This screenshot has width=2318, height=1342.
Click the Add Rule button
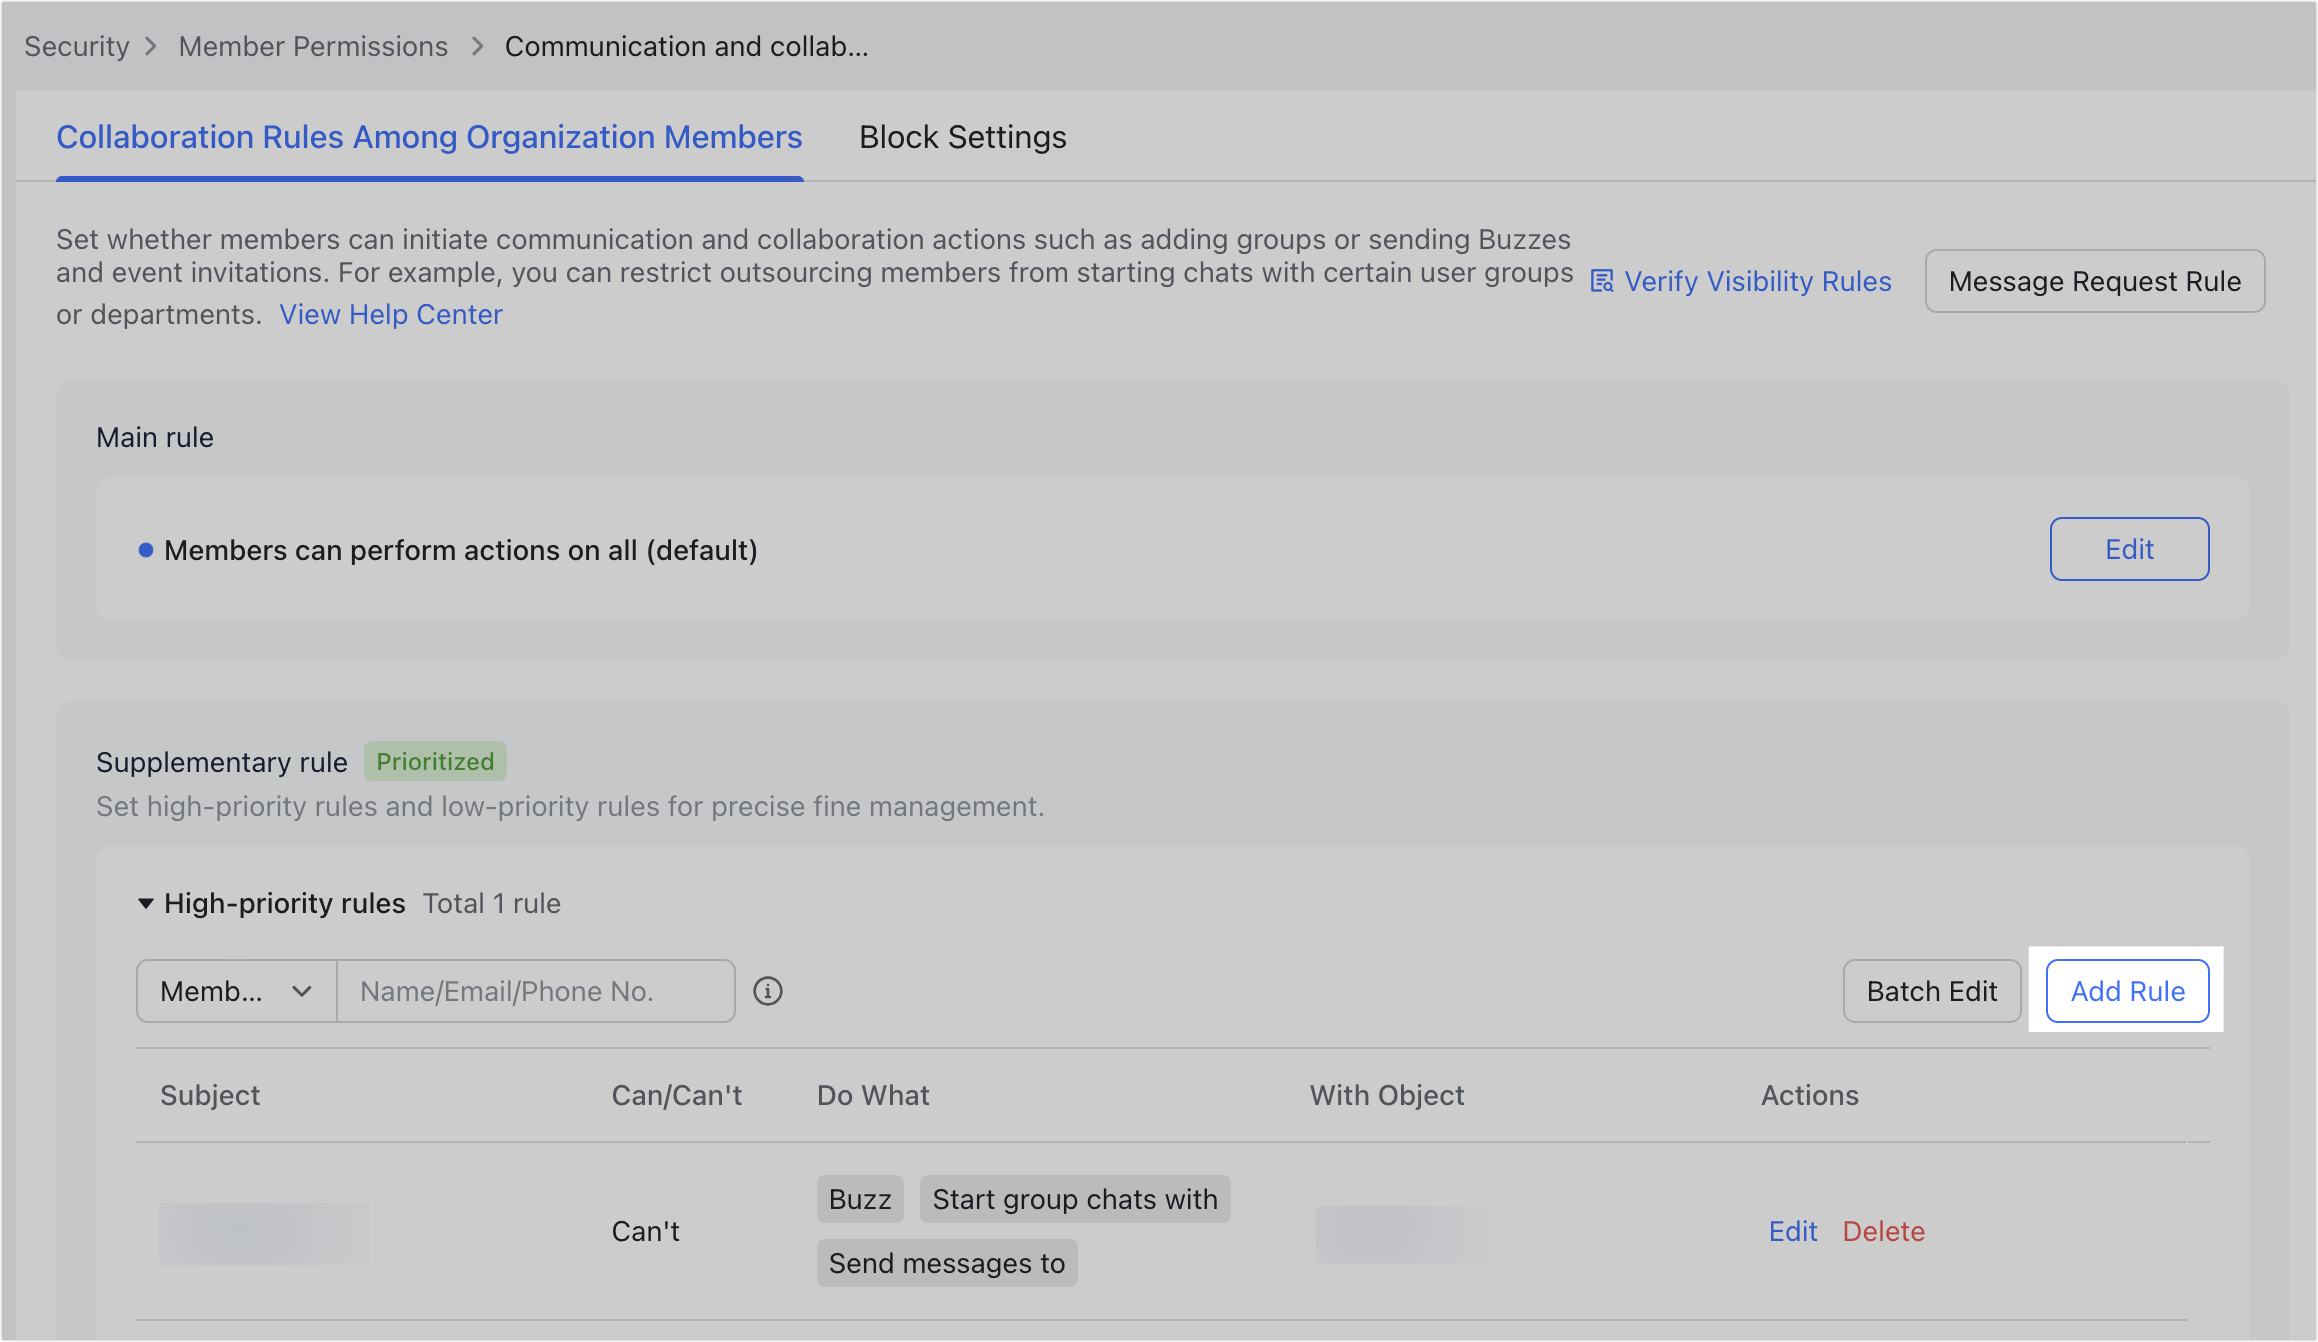(x=2126, y=991)
